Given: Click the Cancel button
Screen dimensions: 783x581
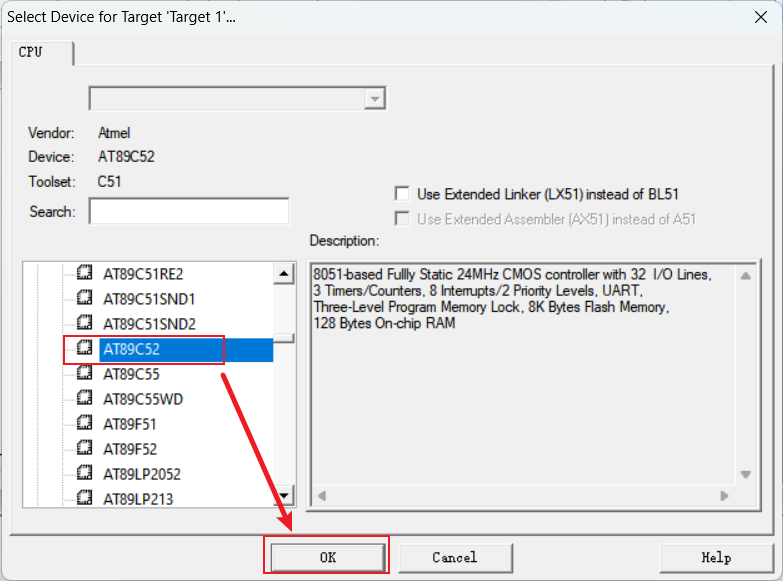Looking at the screenshot, I should point(455,557).
